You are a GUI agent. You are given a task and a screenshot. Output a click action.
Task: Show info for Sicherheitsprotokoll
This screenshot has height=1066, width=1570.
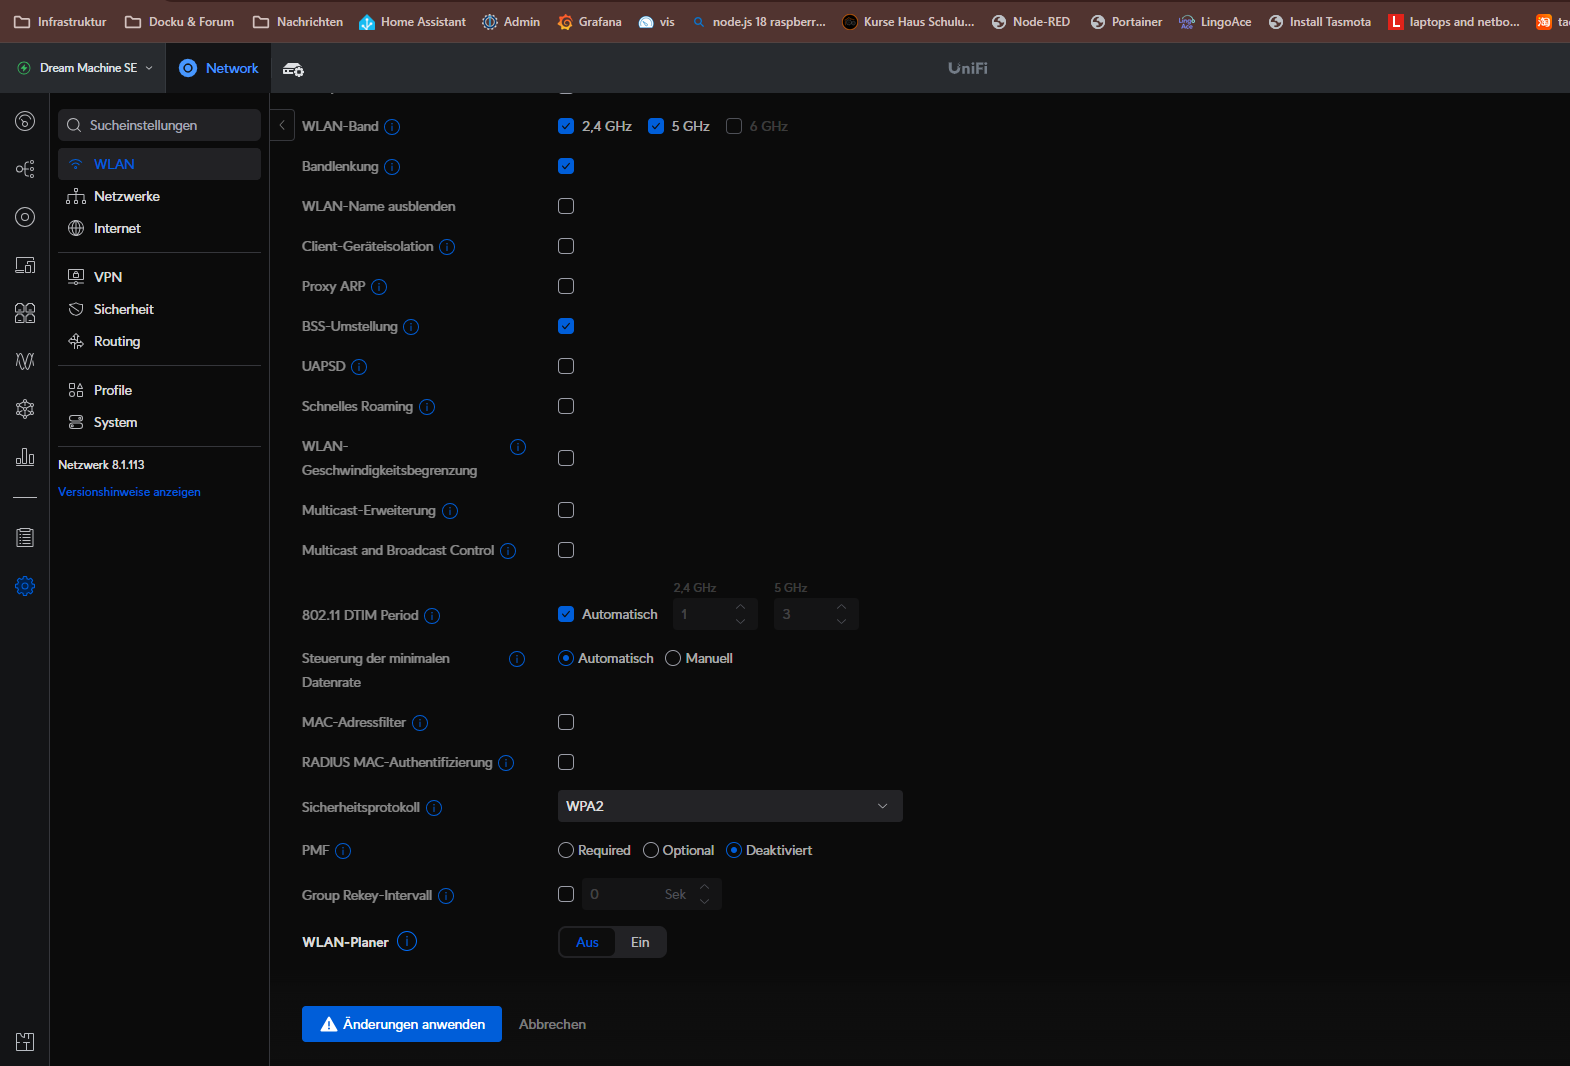coord(434,808)
